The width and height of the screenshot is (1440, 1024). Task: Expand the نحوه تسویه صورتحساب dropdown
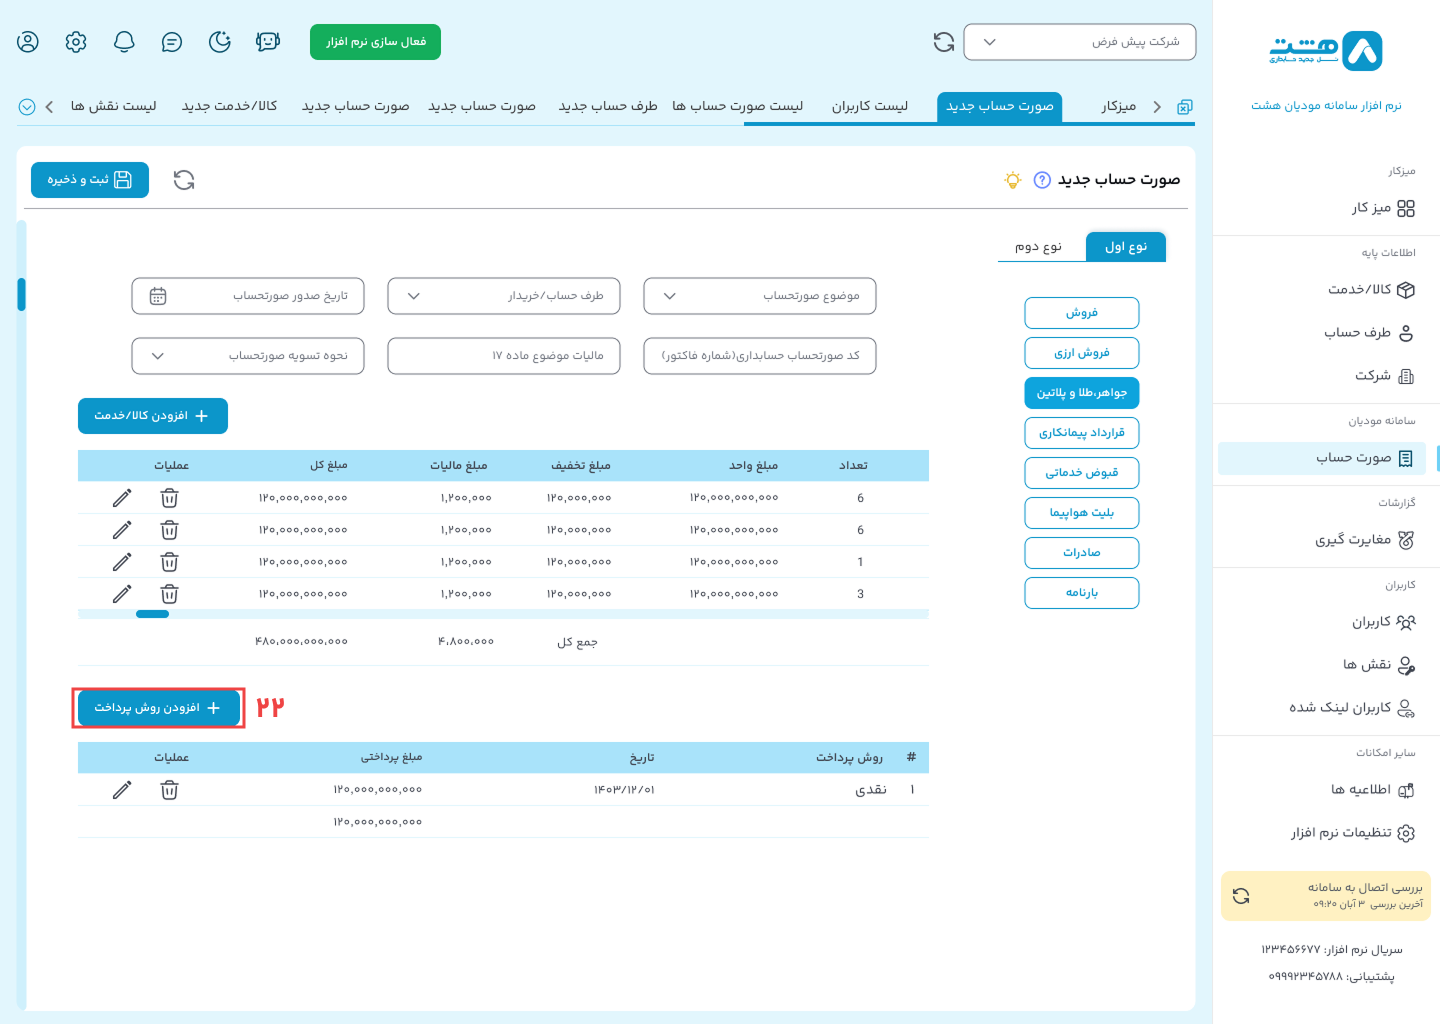point(247,356)
